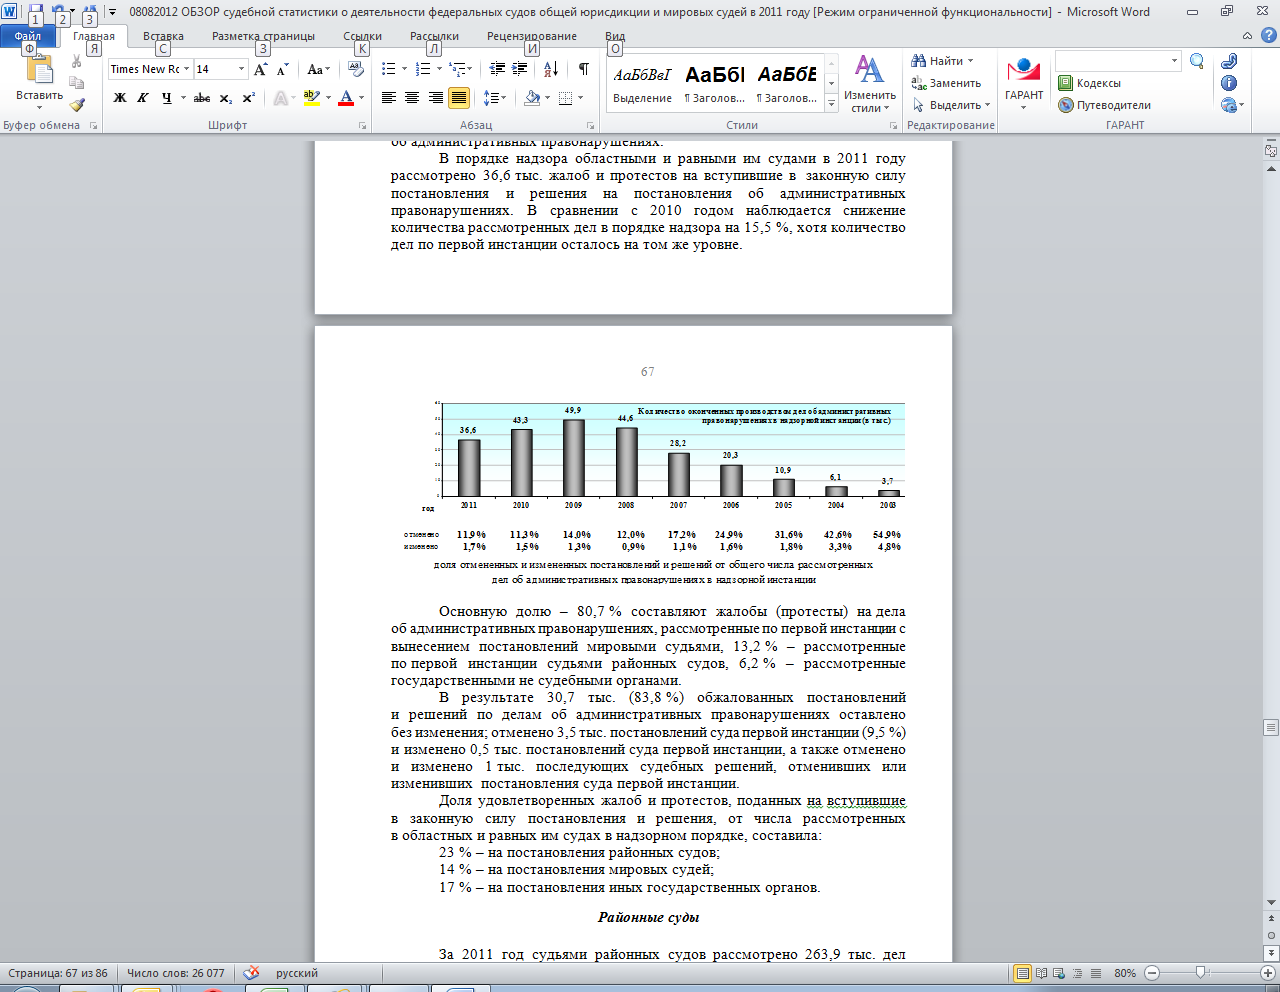Click the русский language indicator
This screenshot has height=992, width=1280.
point(297,973)
